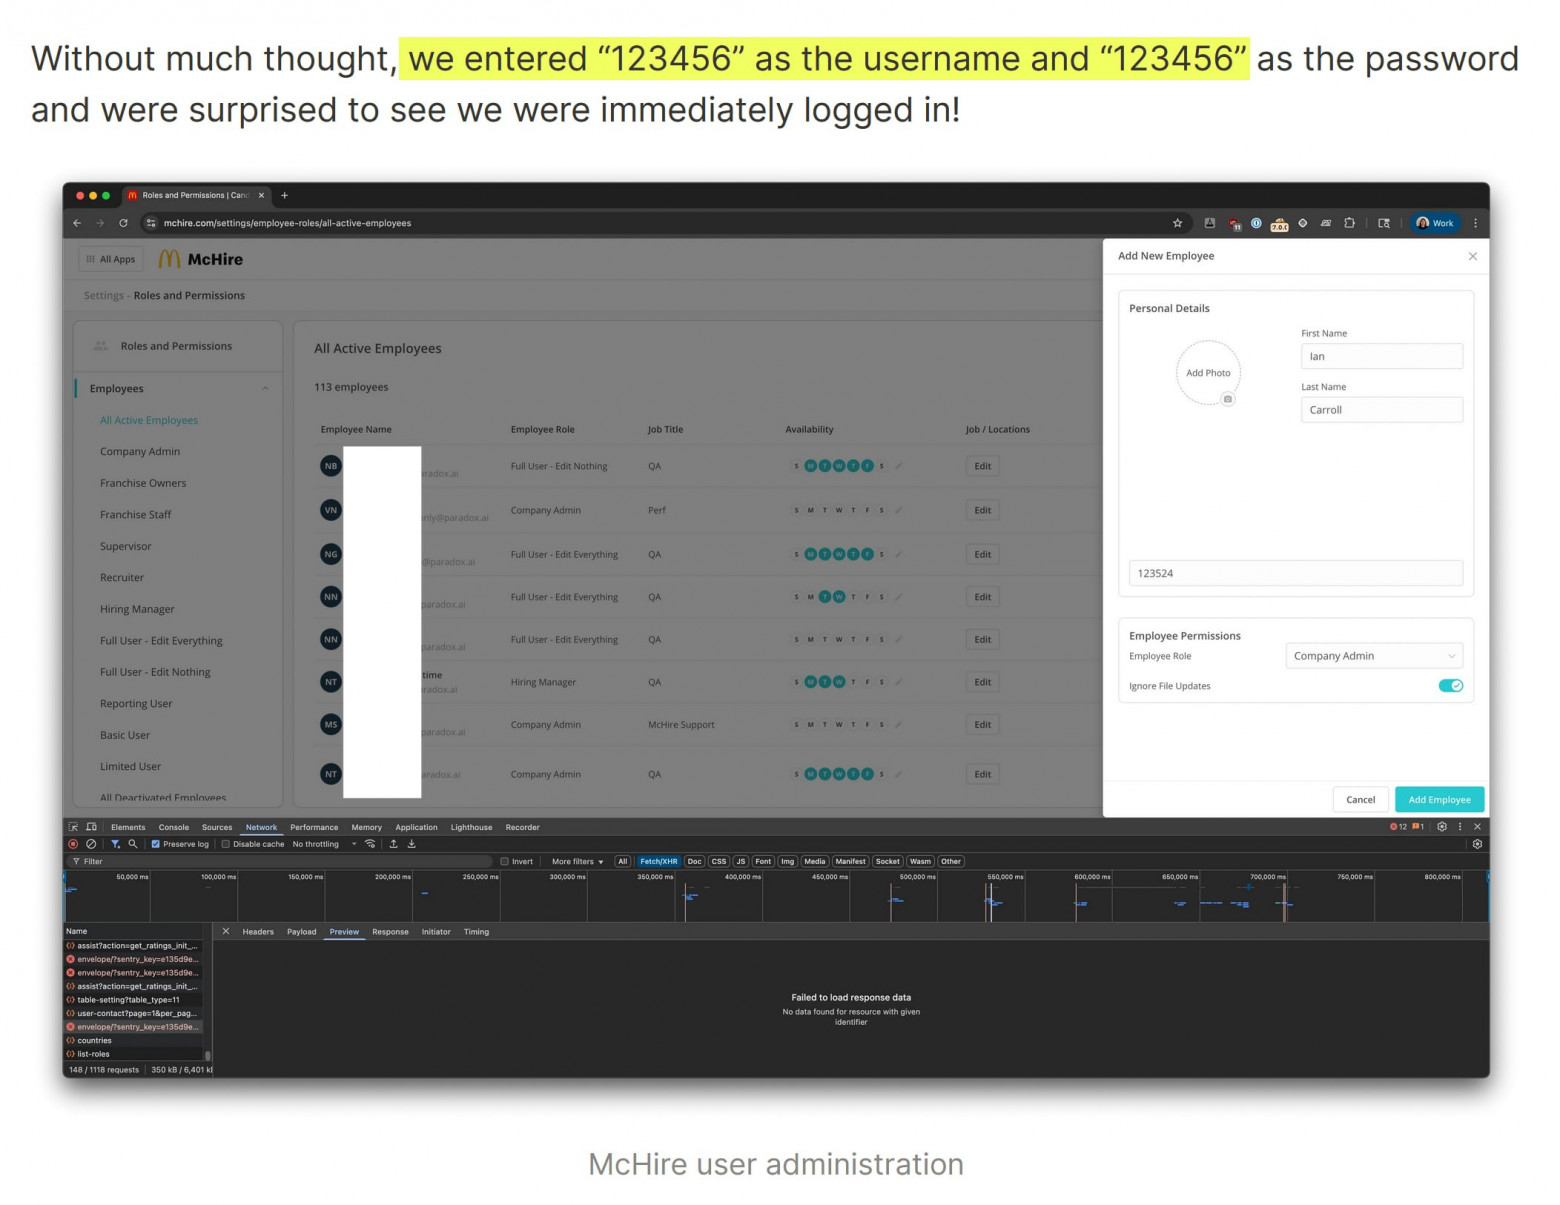Bookmark the page with the star icon

coord(1177,223)
